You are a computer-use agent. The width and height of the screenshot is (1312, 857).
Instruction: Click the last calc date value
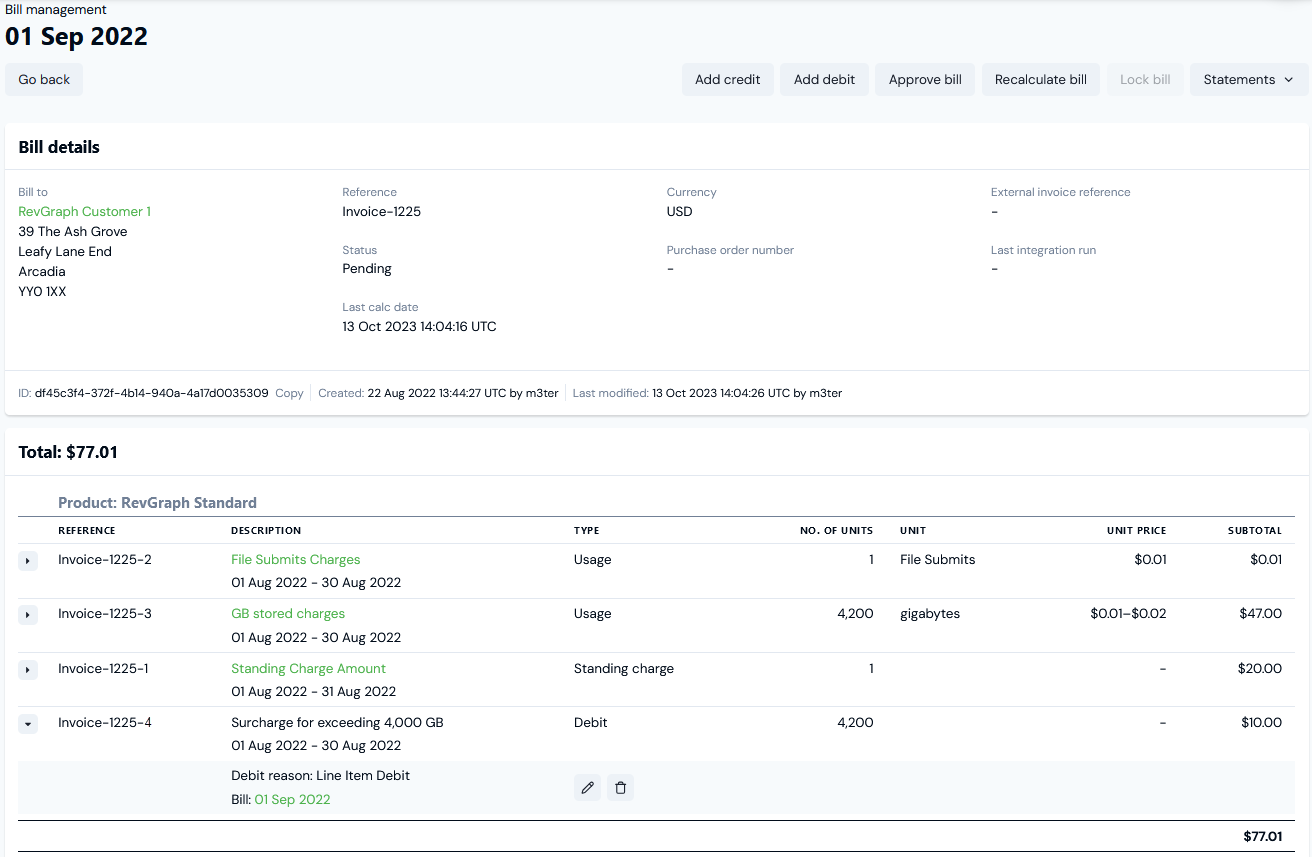point(419,327)
